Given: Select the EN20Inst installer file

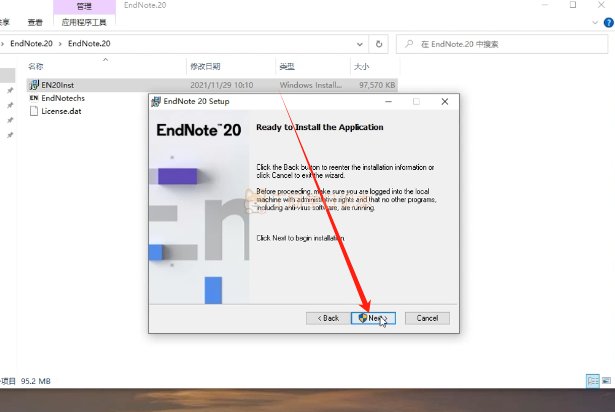Looking at the screenshot, I should coord(212,85).
